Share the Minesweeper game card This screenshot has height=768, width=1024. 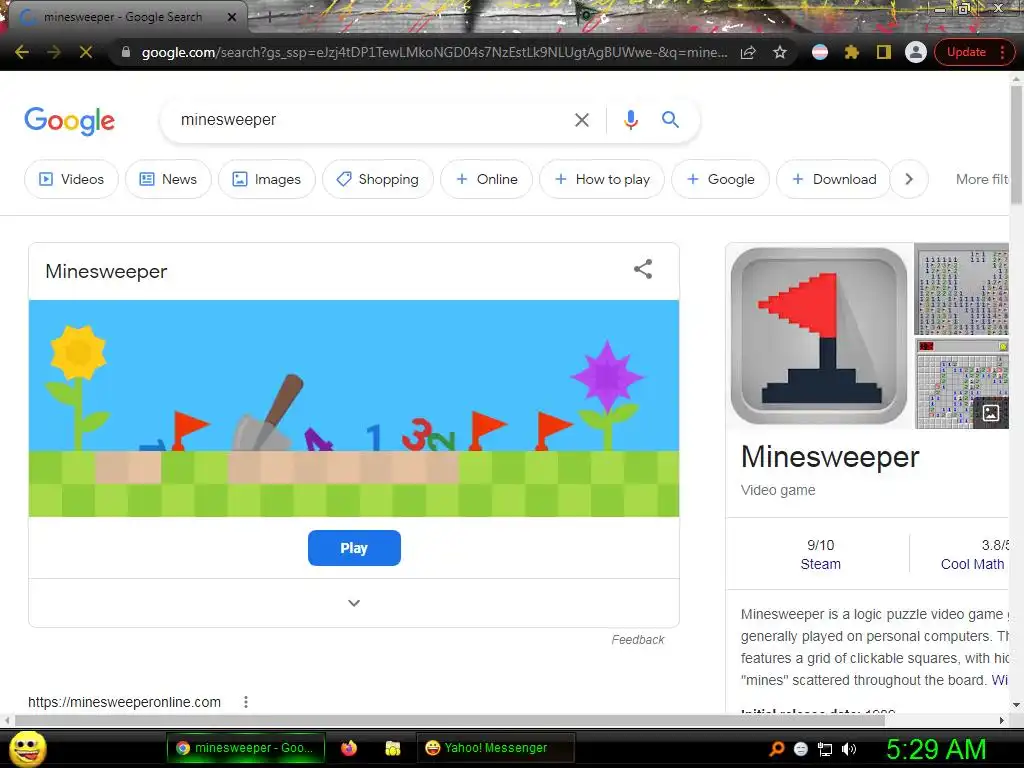[x=643, y=269]
